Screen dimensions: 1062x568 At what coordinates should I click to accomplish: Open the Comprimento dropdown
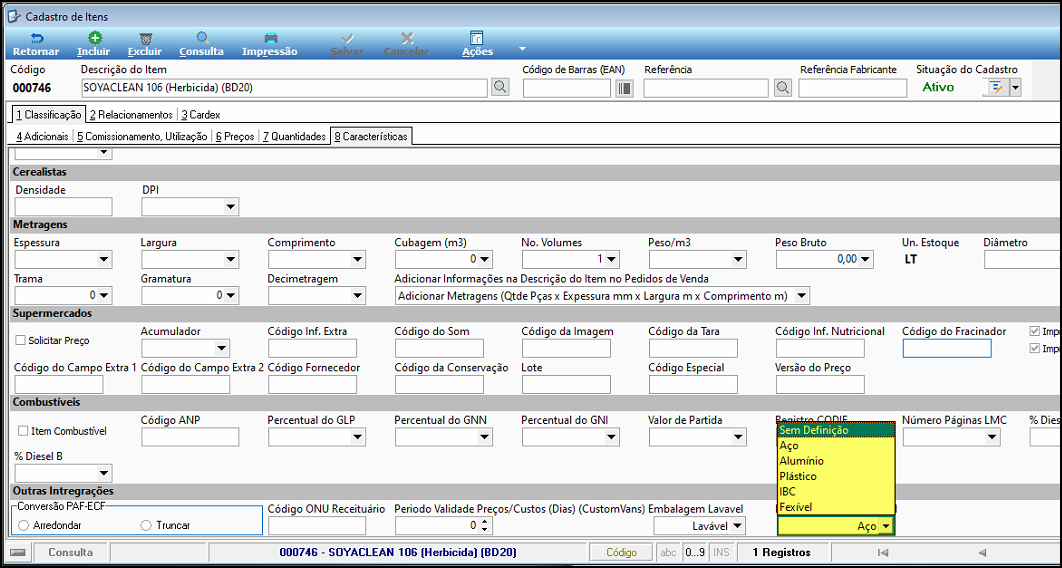(358, 259)
